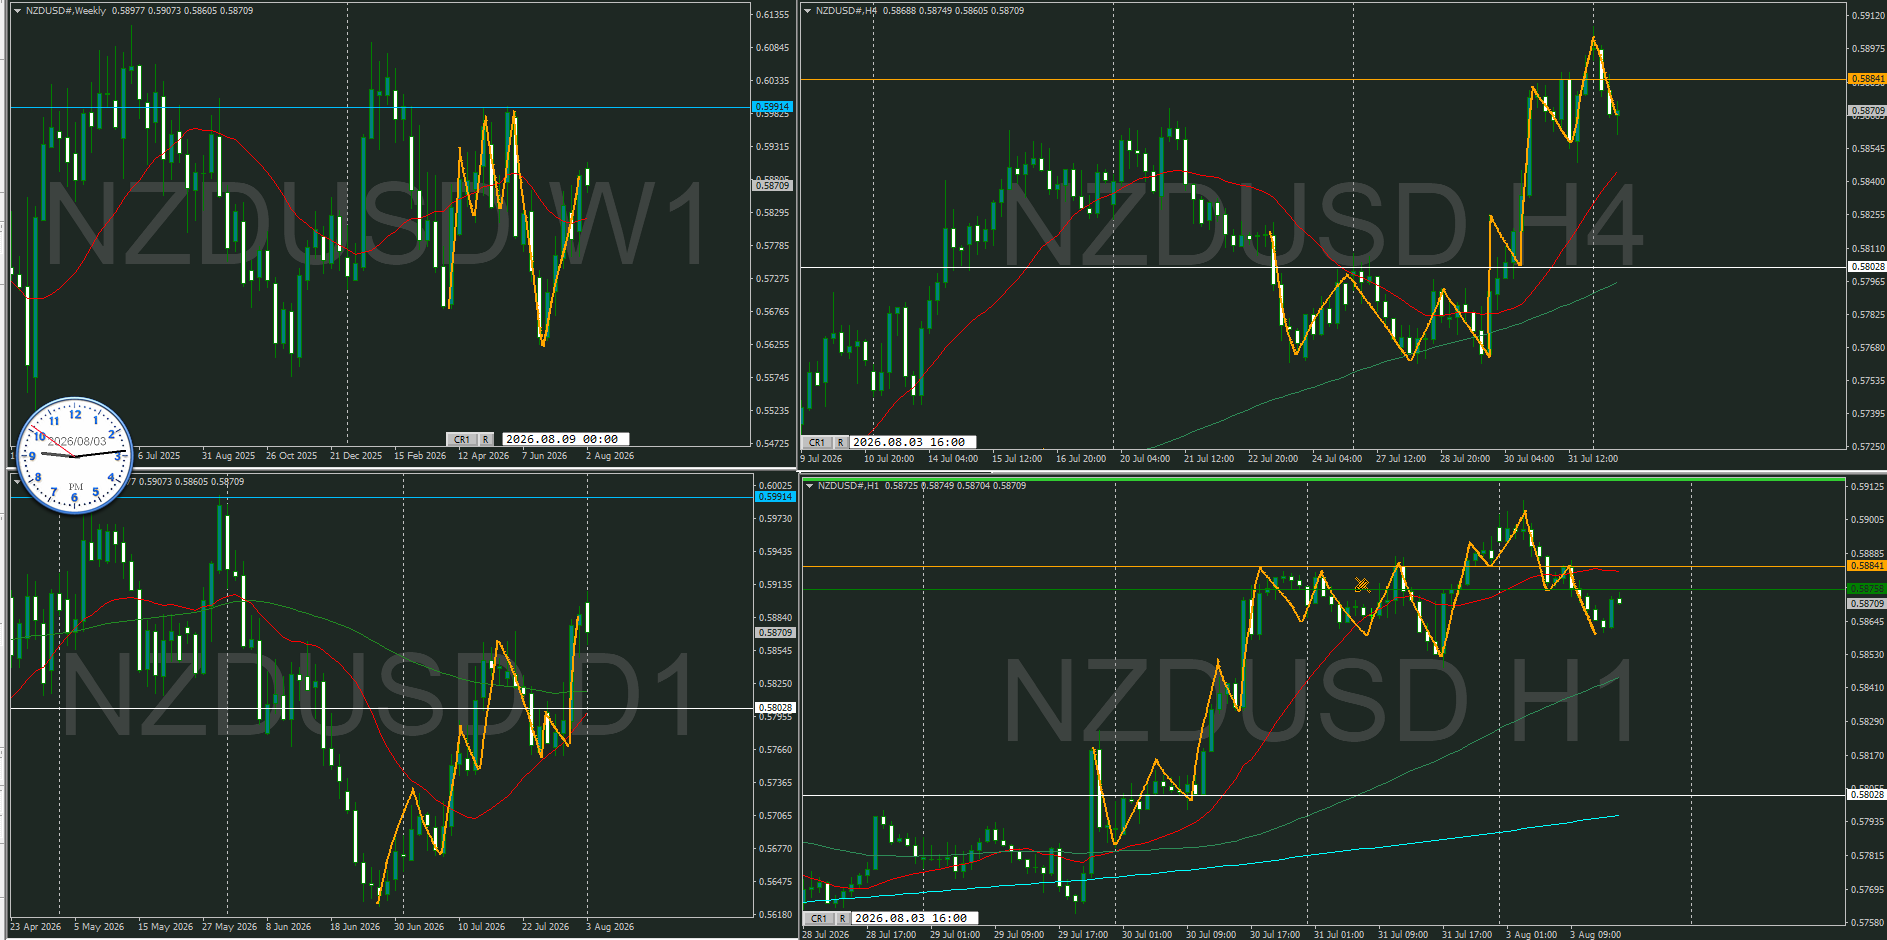The image size is (1887, 940).
Task: Click the orange 0.58841 price tag on H4 chart
Action: [1867, 79]
